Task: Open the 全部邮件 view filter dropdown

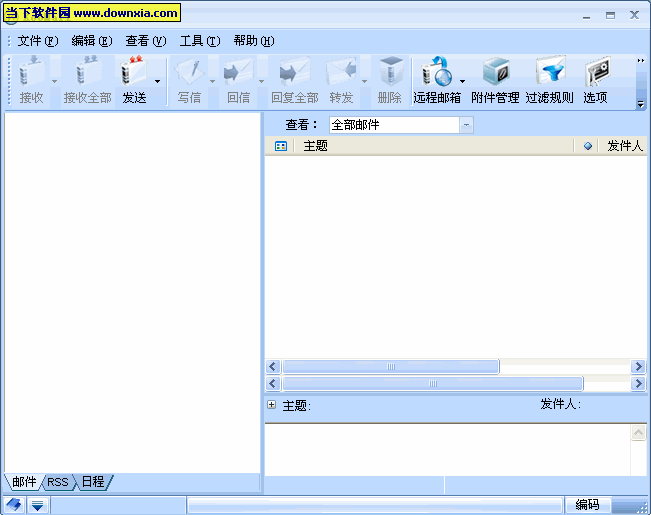Action: (x=466, y=125)
